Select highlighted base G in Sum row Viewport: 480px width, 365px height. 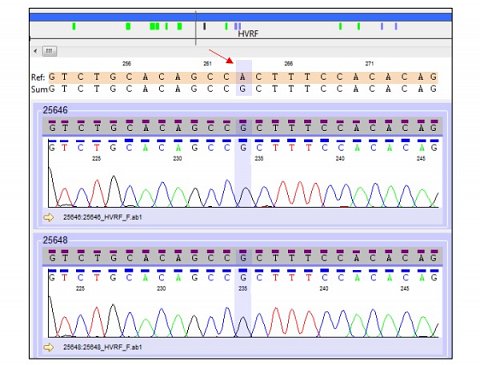[243, 89]
